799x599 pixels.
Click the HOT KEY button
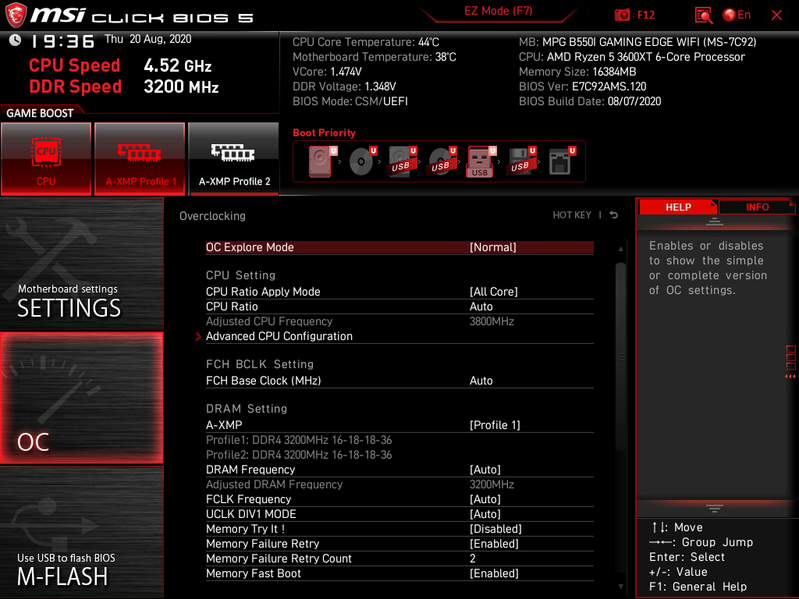[572, 215]
